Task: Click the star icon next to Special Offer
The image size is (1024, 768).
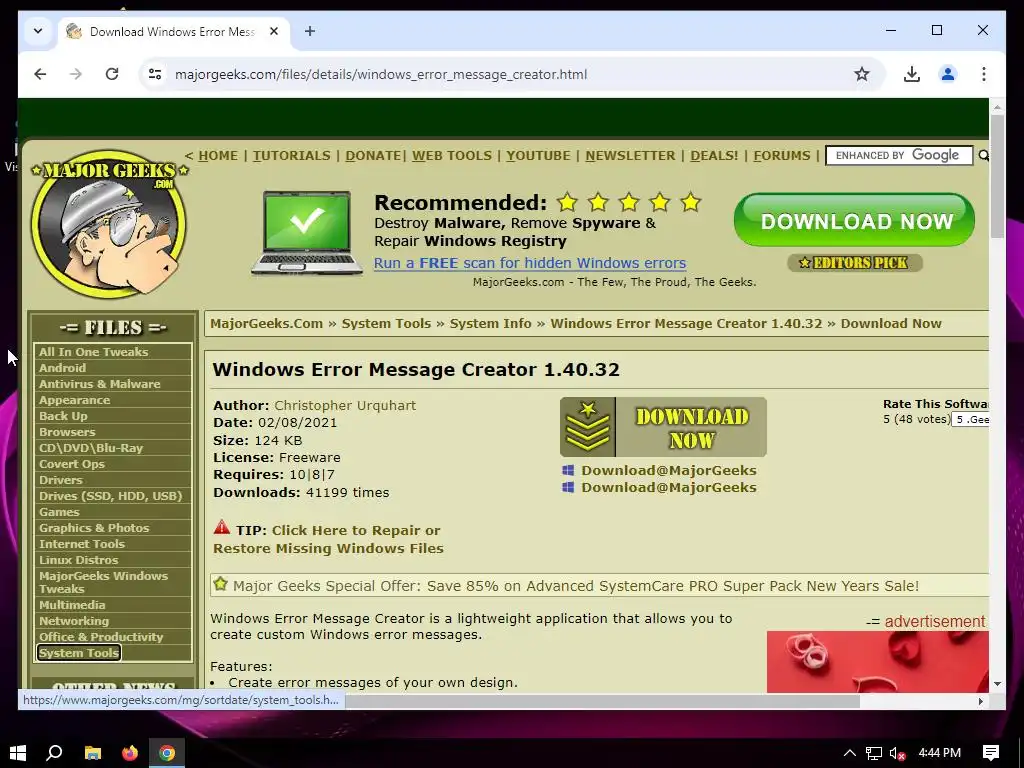Action: click(221, 584)
